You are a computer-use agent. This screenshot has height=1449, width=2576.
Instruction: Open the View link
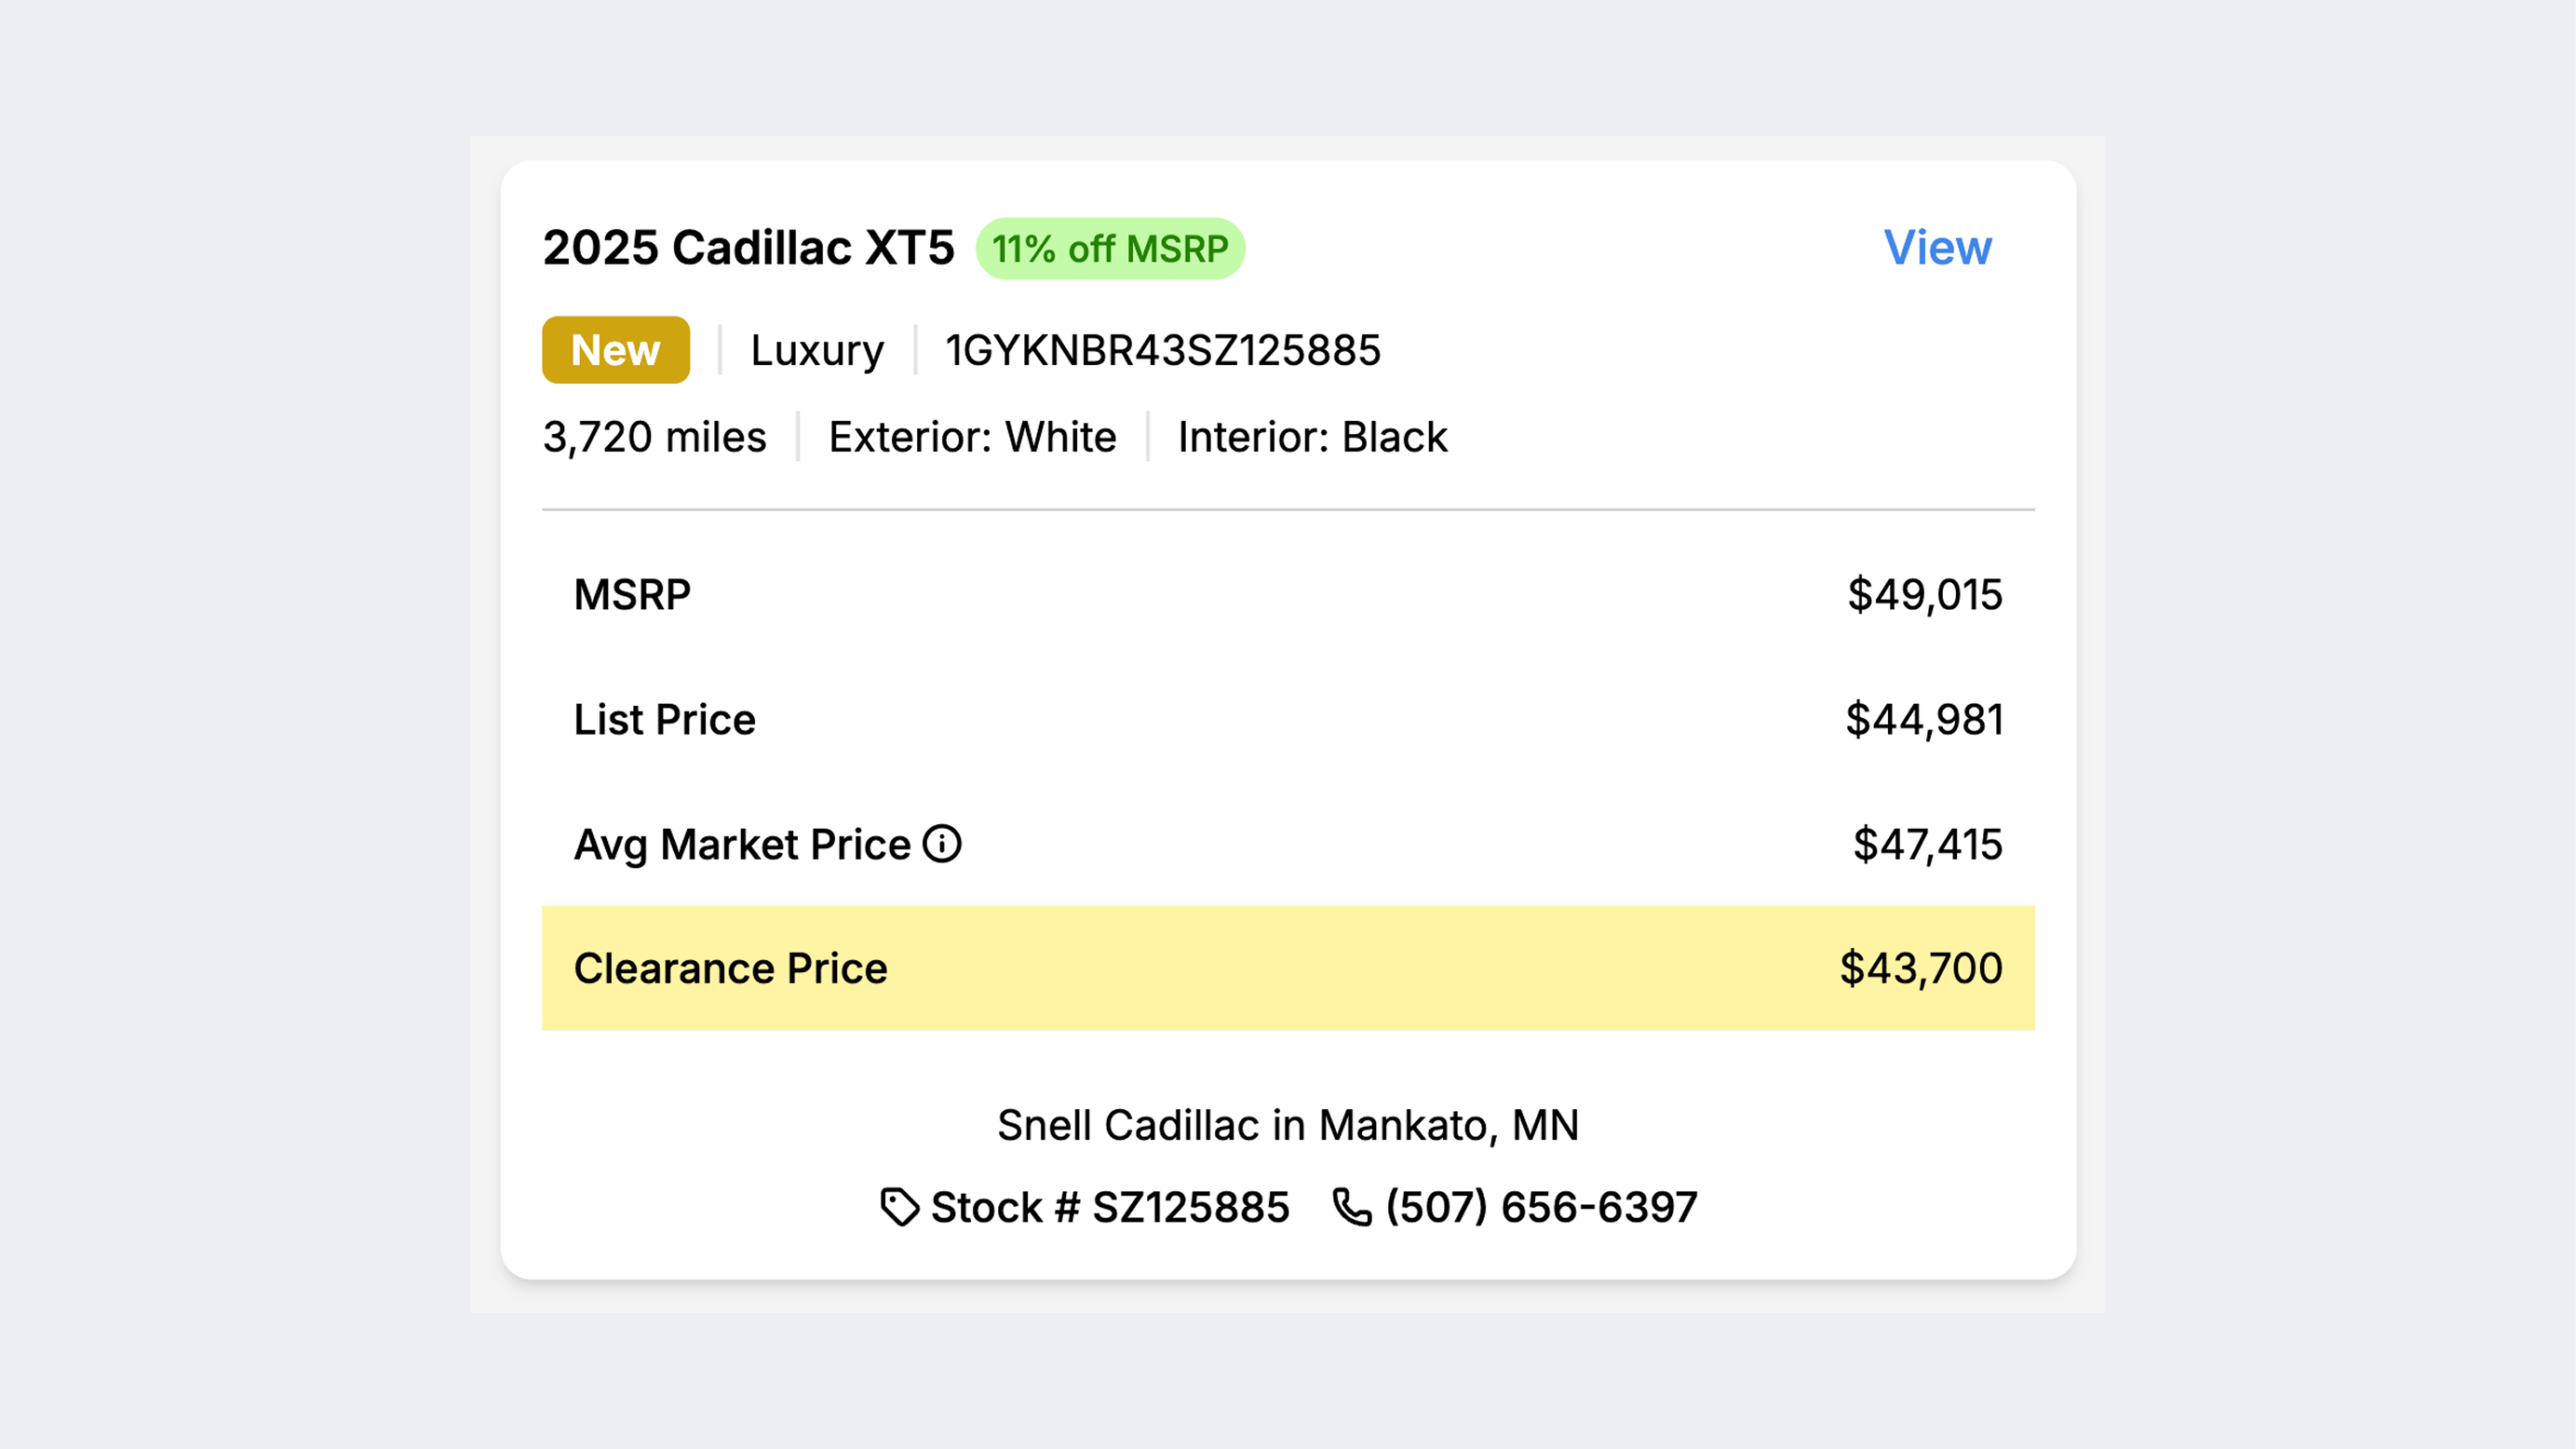click(x=1937, y=247)
